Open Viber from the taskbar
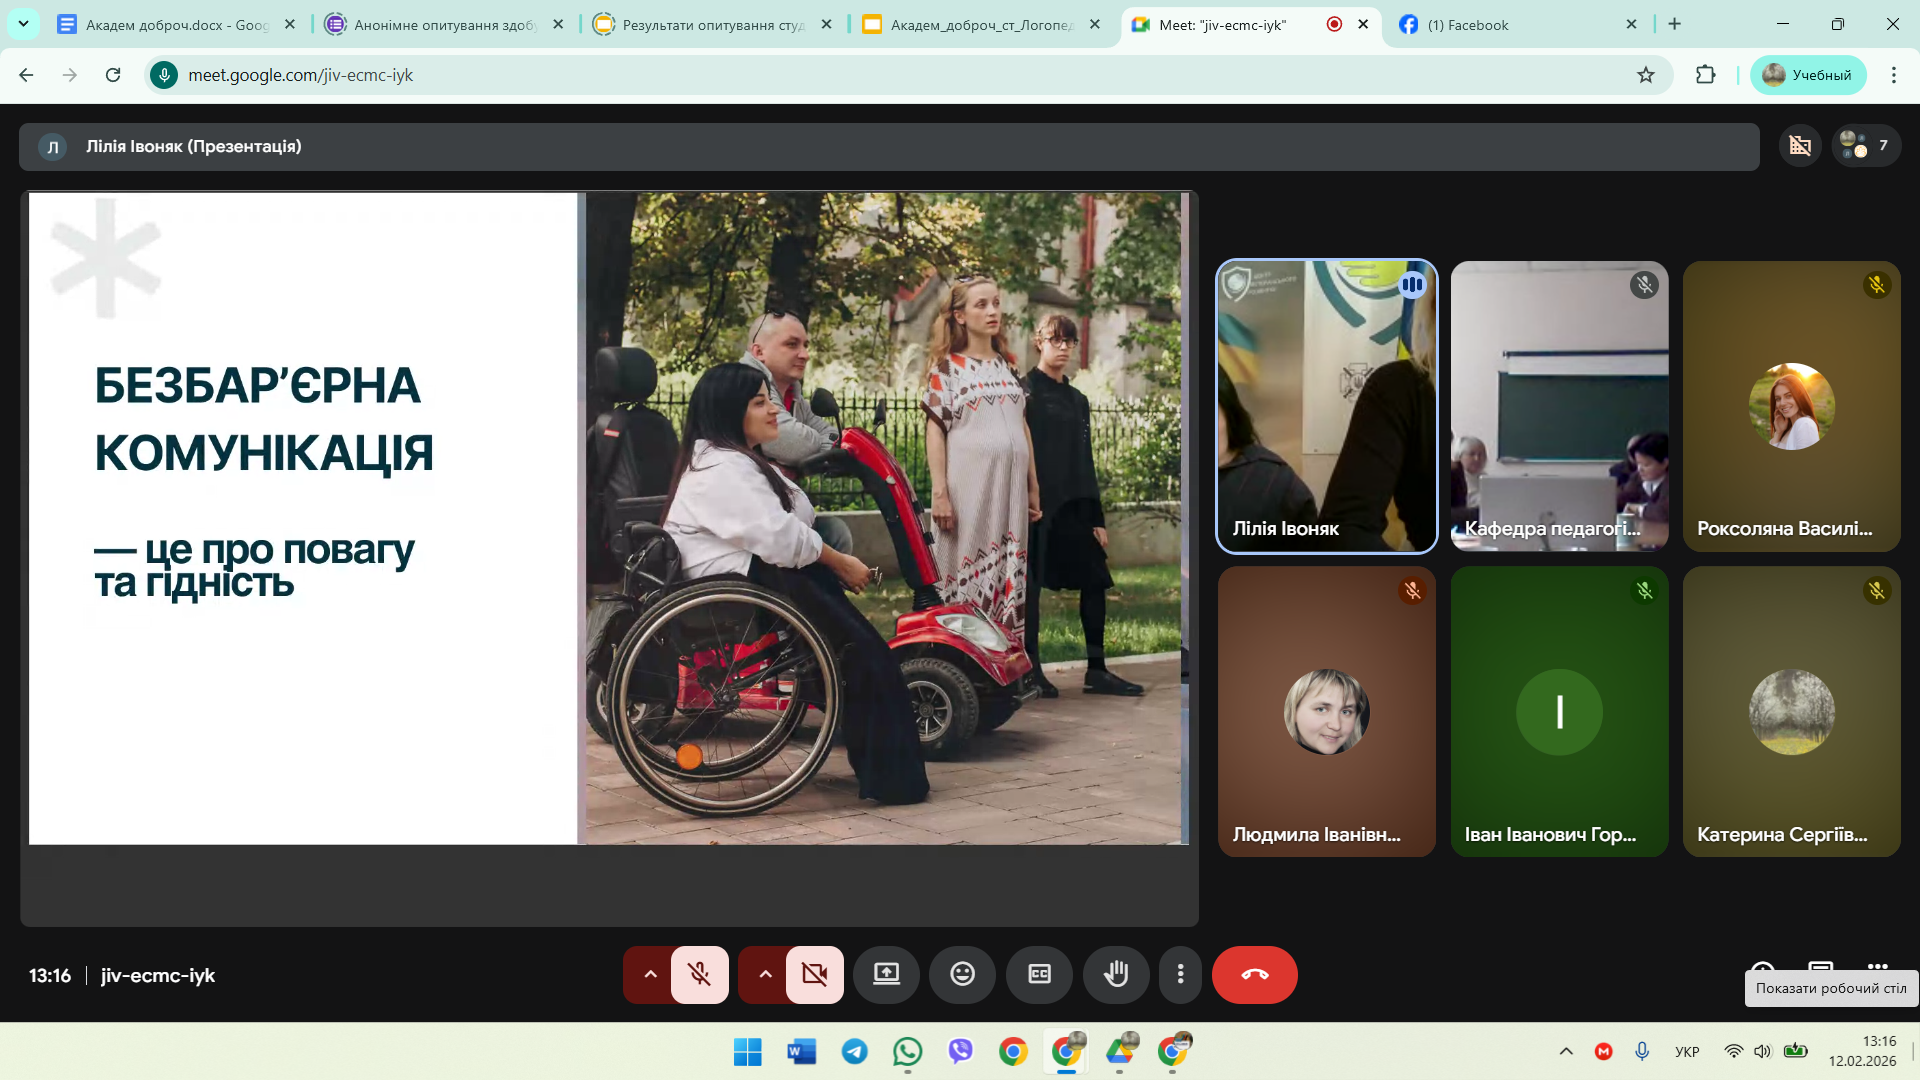This screenshot has height=1080, width=1920. coord(960,1052)
